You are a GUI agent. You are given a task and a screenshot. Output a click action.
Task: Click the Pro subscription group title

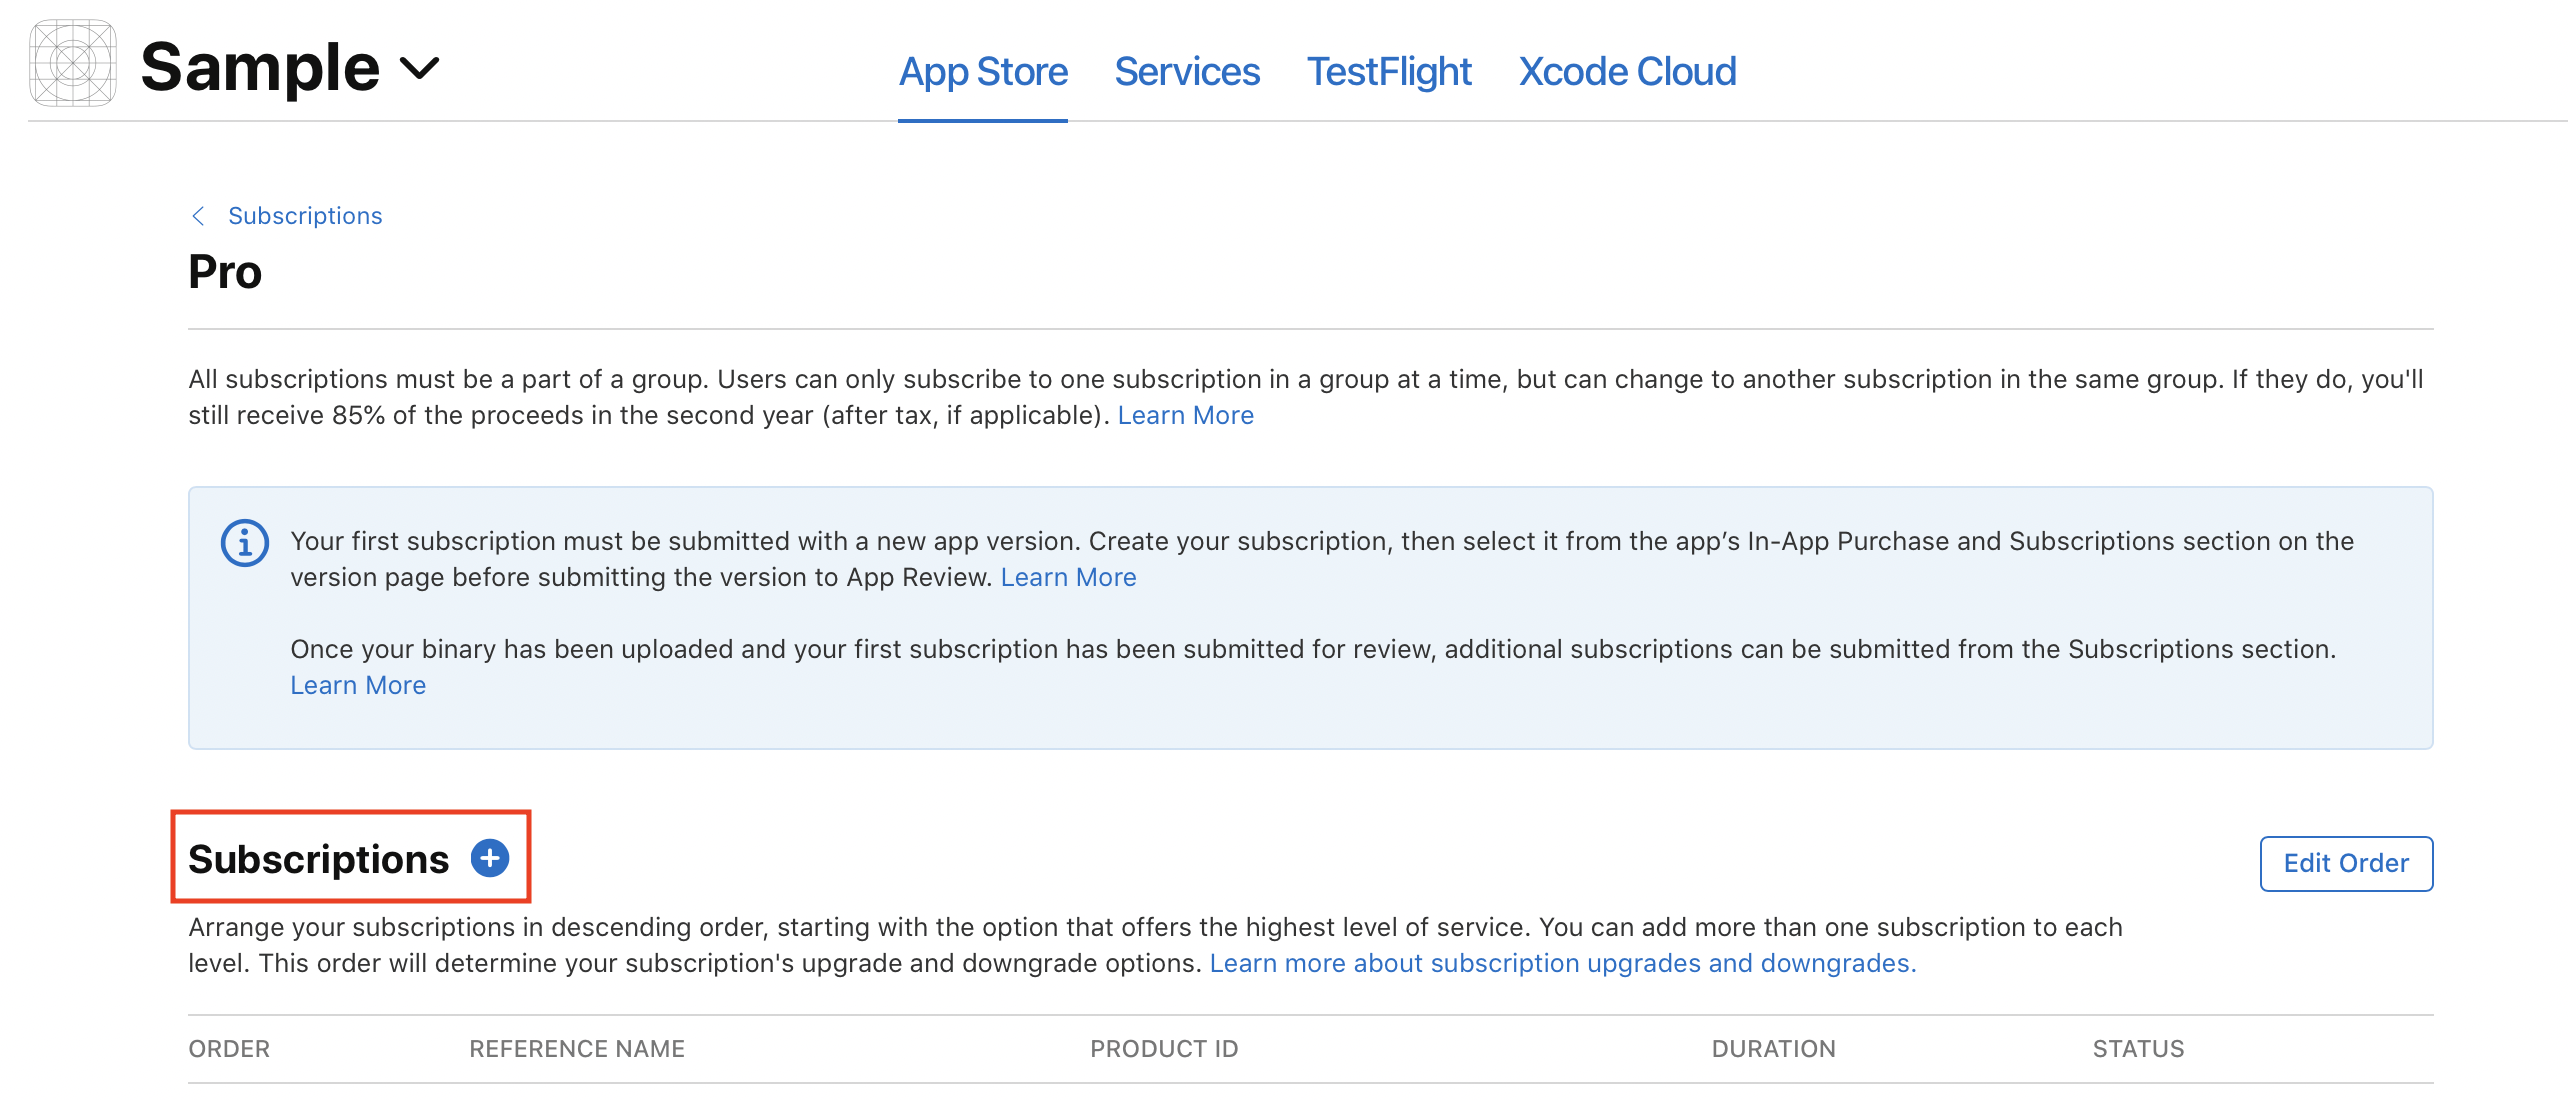click(224, 271)
